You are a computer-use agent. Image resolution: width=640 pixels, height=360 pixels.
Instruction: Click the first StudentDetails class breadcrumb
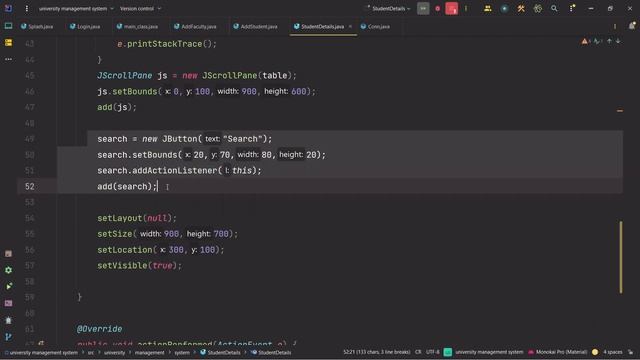click(220, 353)
